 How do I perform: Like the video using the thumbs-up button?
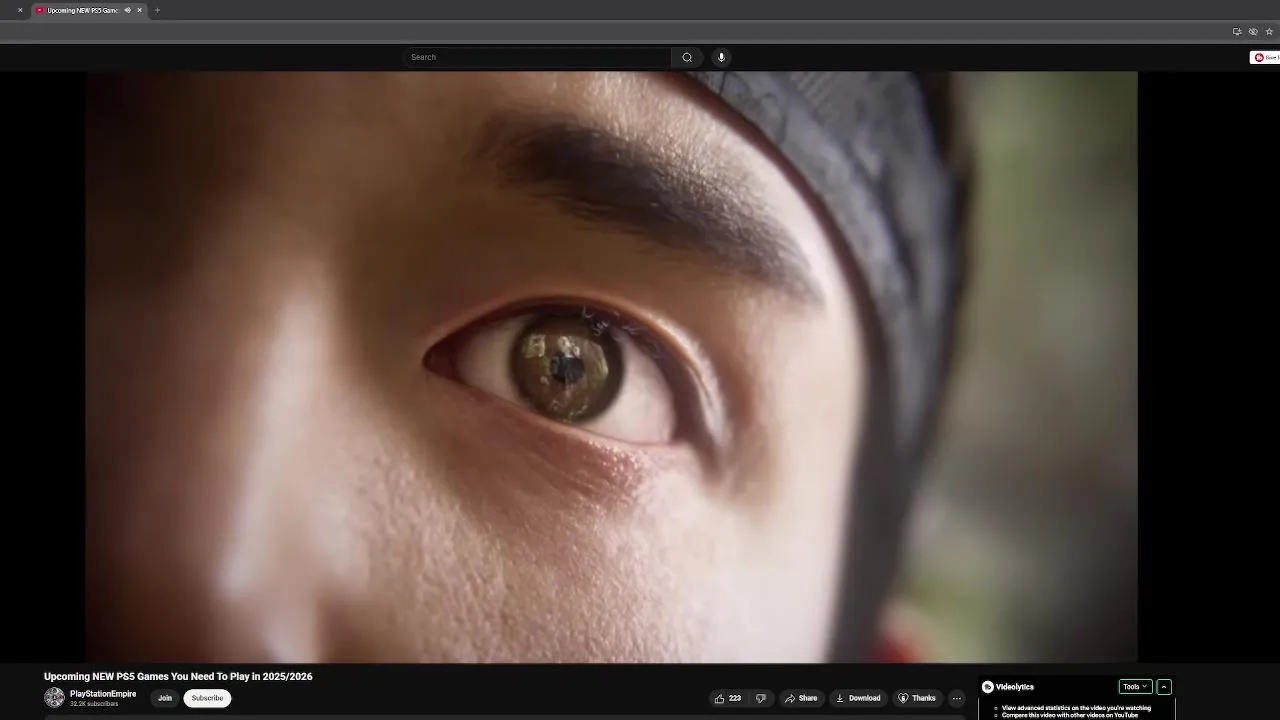[728, 698]
